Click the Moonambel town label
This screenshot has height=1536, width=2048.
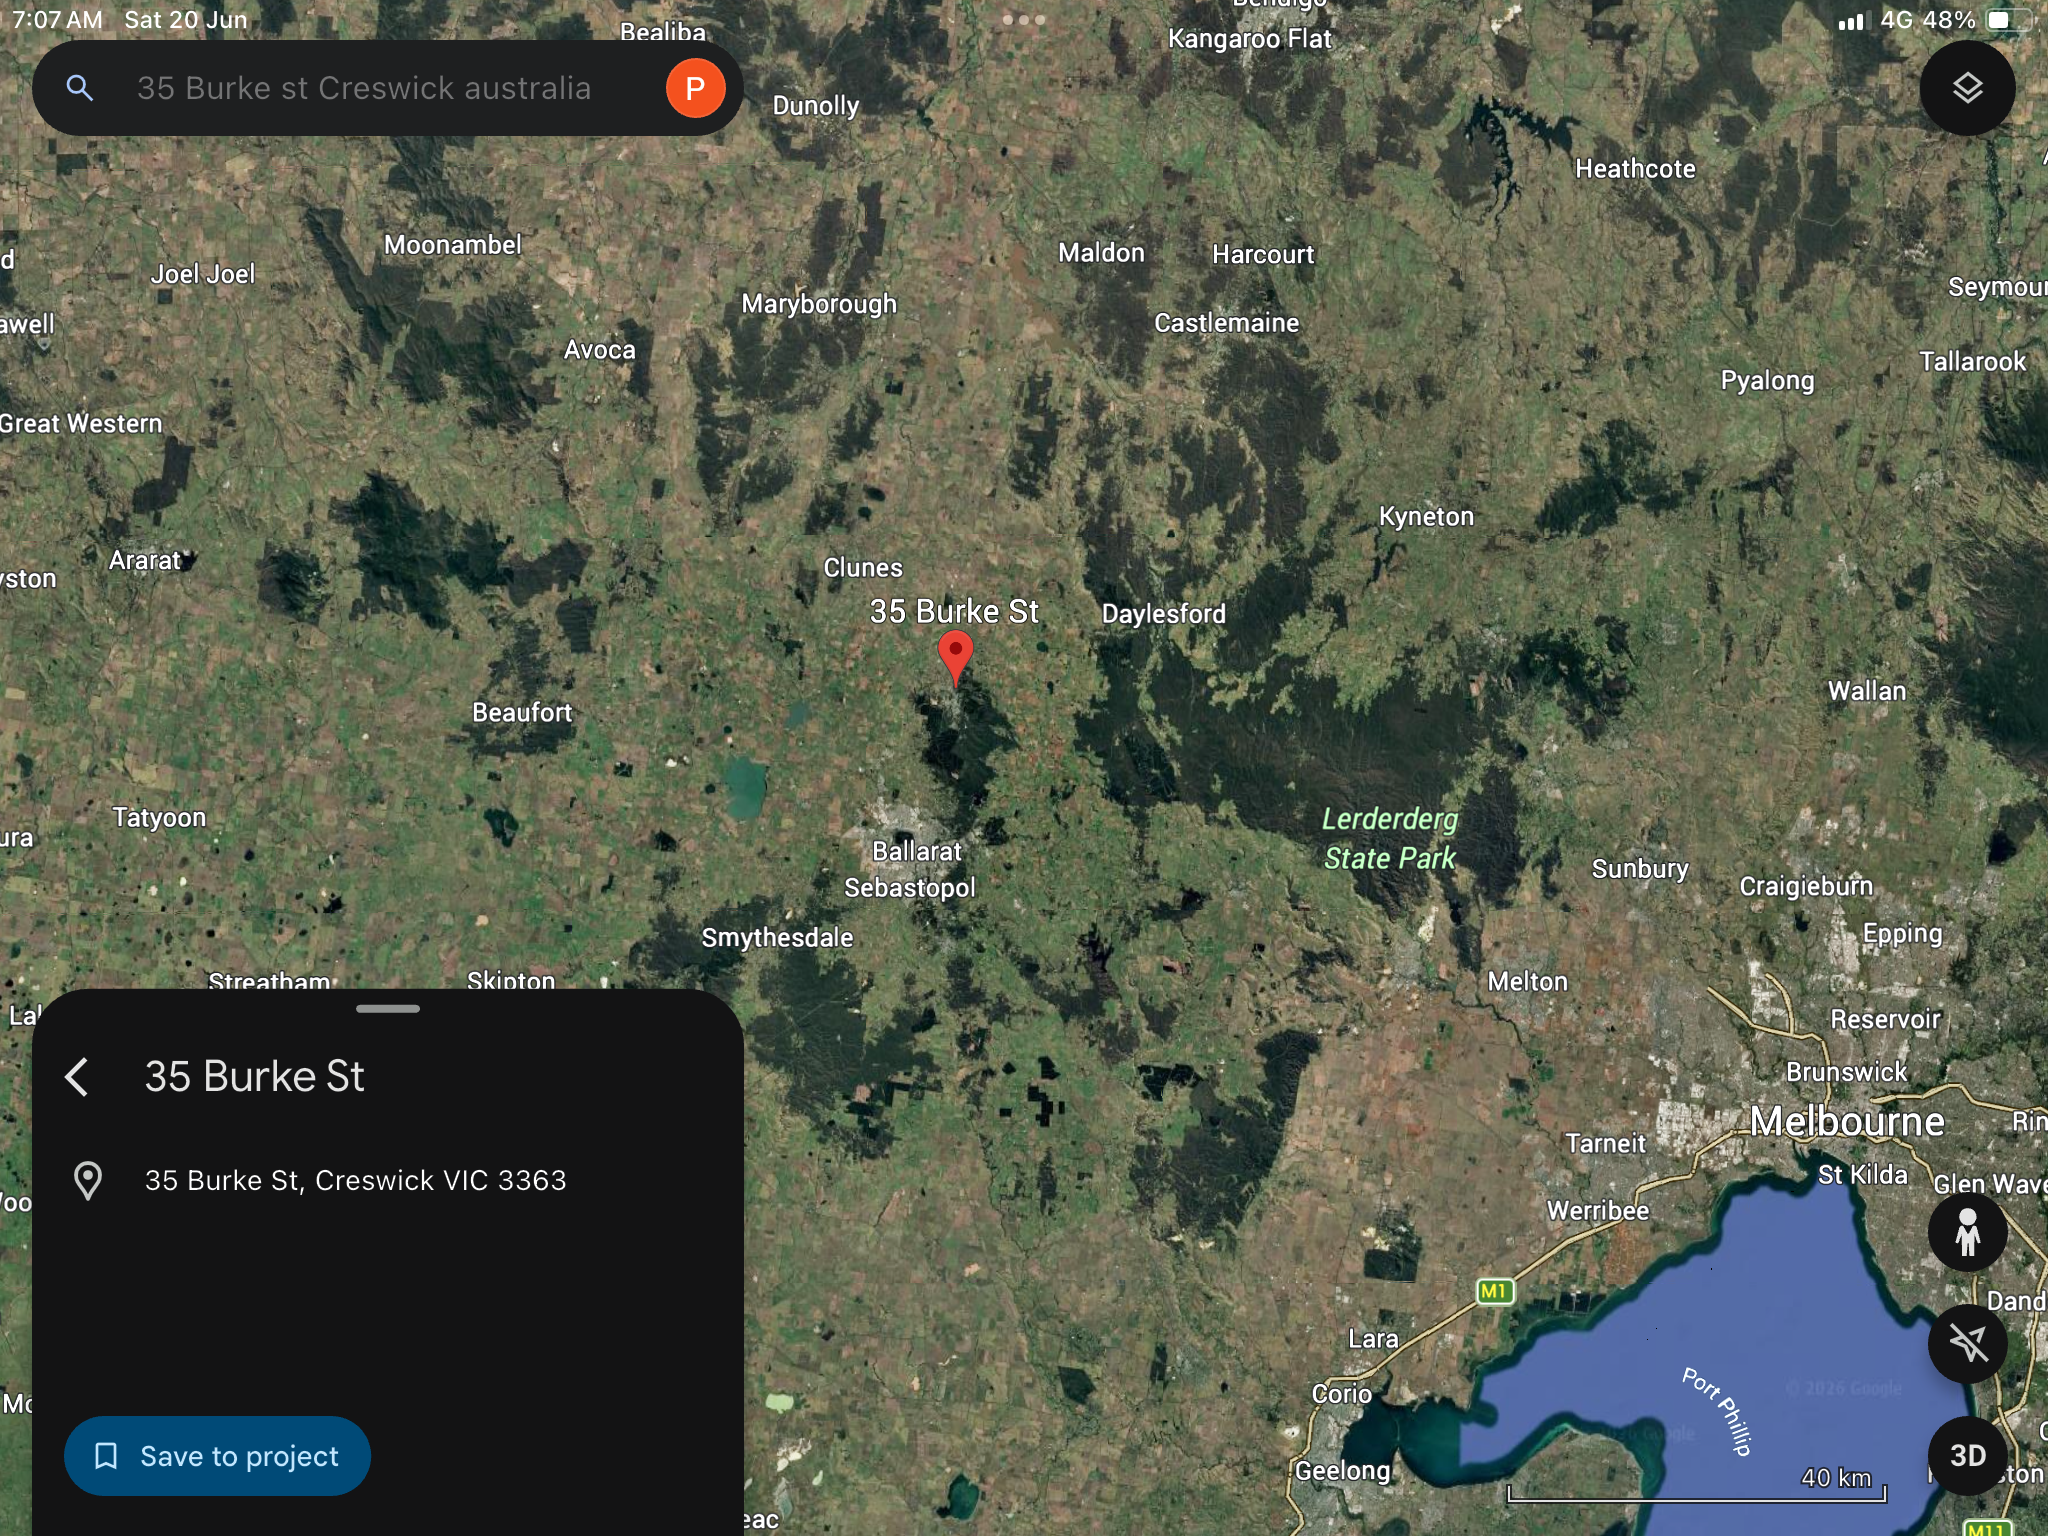pyautogui.click(x=453, y=245)
